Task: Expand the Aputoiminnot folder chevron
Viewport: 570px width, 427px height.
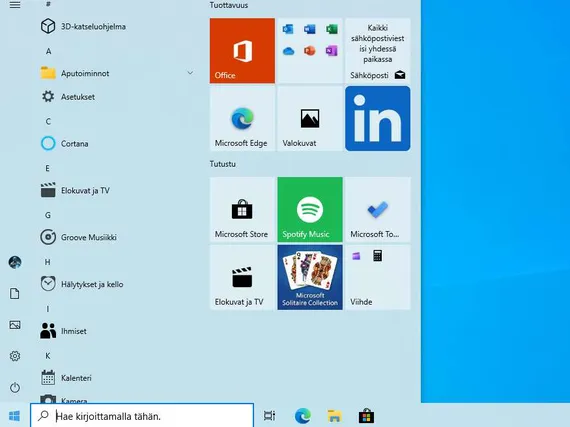Action: click(x=190, y=73)
